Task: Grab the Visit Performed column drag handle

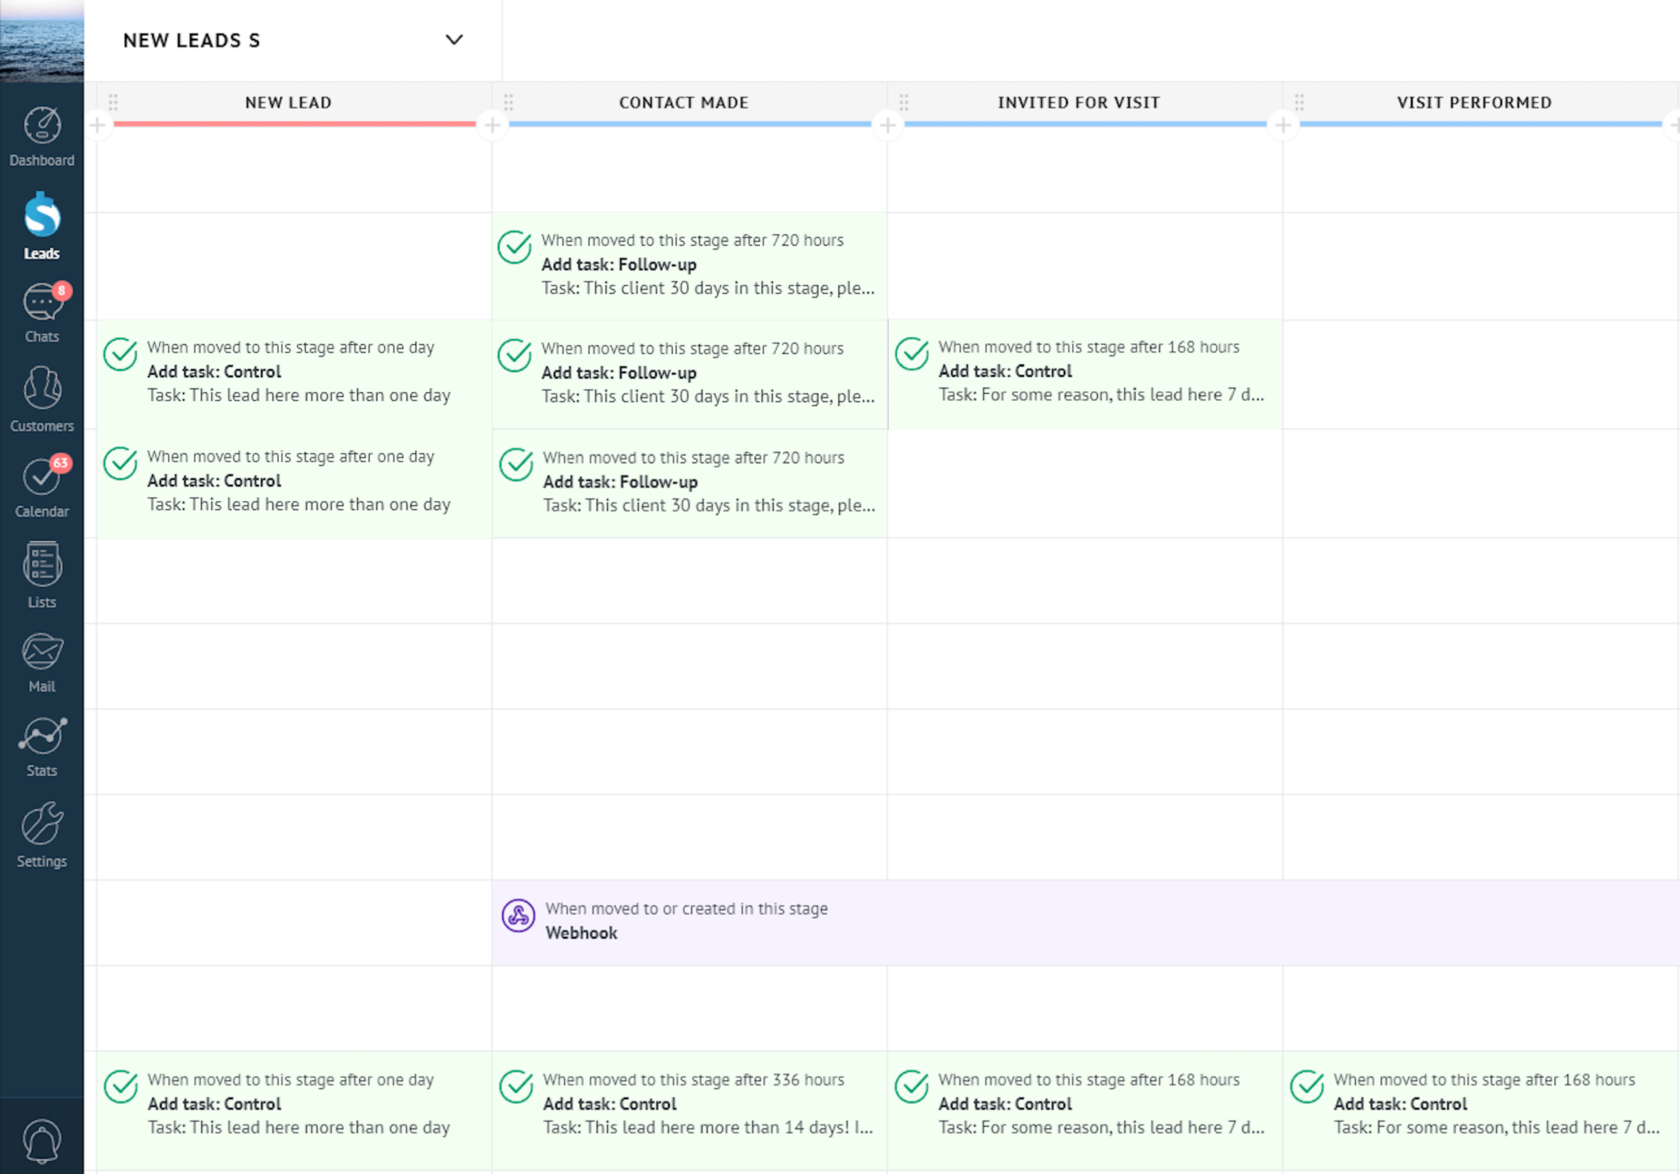Action: 1299,102
